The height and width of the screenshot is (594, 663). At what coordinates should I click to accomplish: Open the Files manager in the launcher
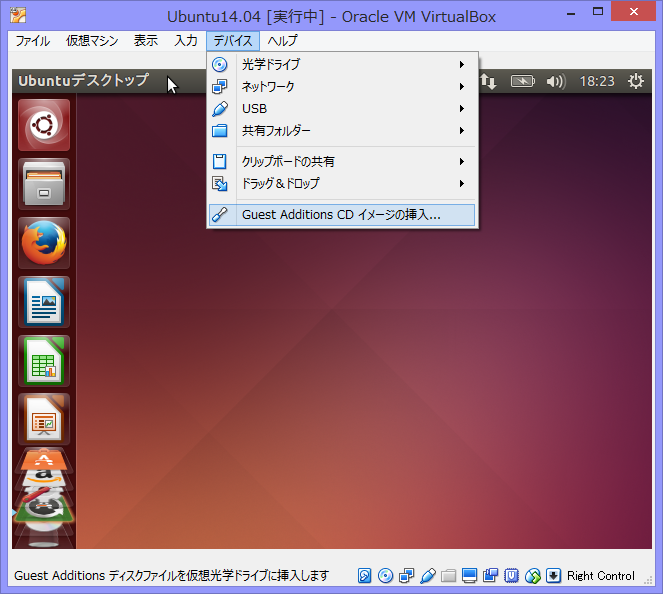point(44,184)
